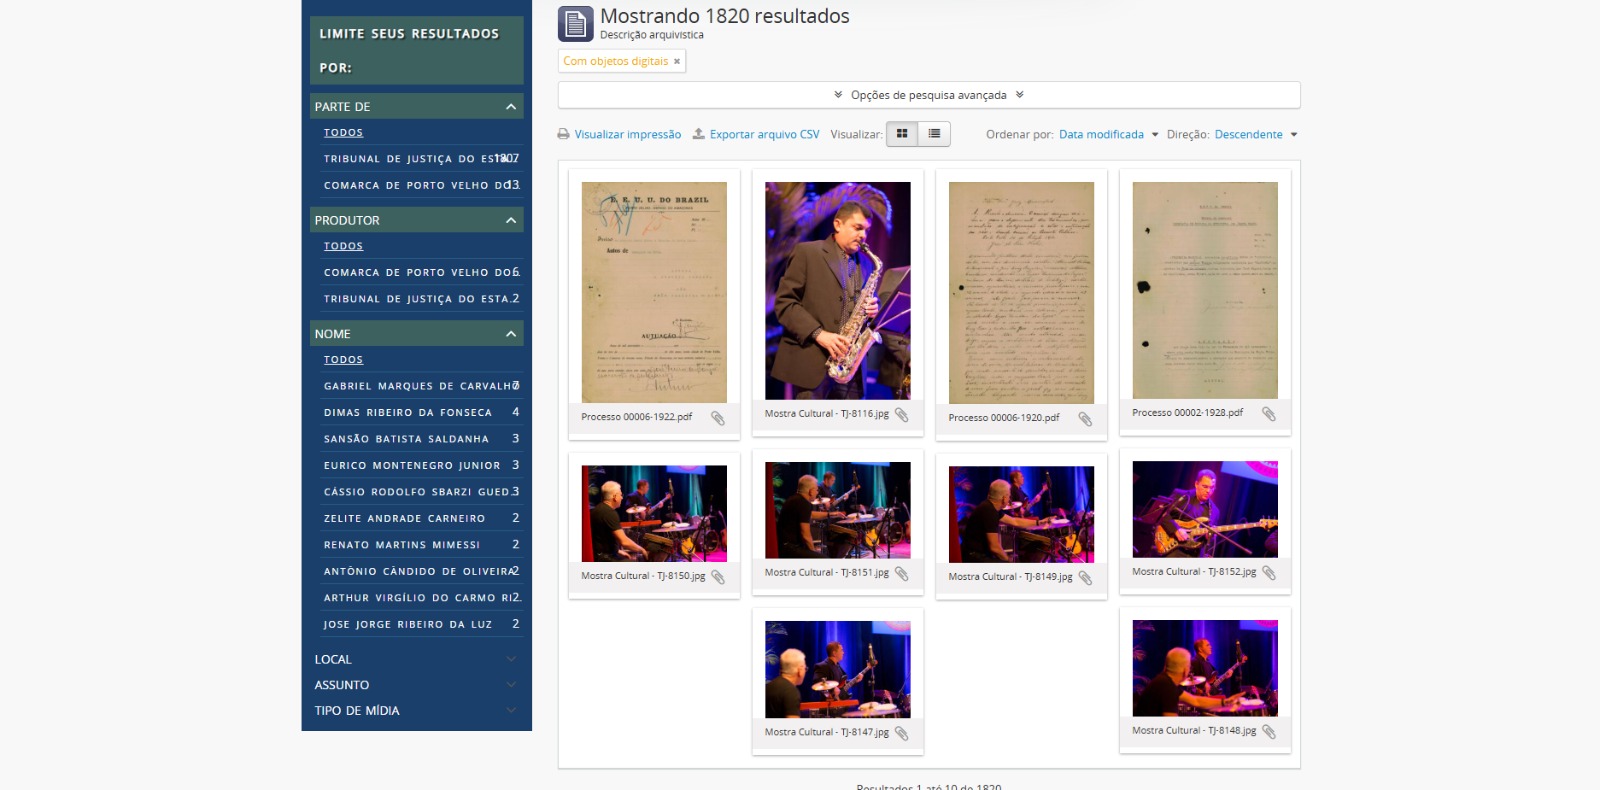The image size is (1600, 790).
Task: Open the 'Data modificada' sort dropdown
Action: [1108, 134]
